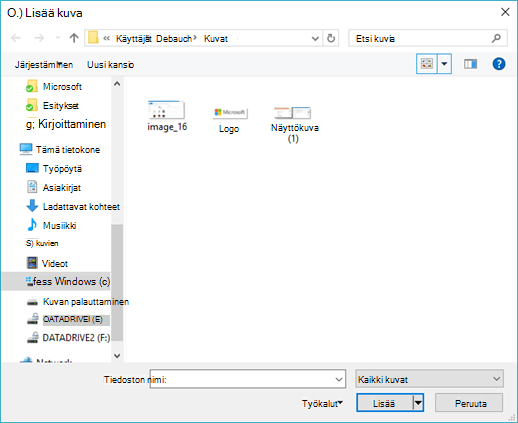518x423 pixels.
Task: Click the DATADRIVE2 drive icon
Action: (x=32, y=337)
